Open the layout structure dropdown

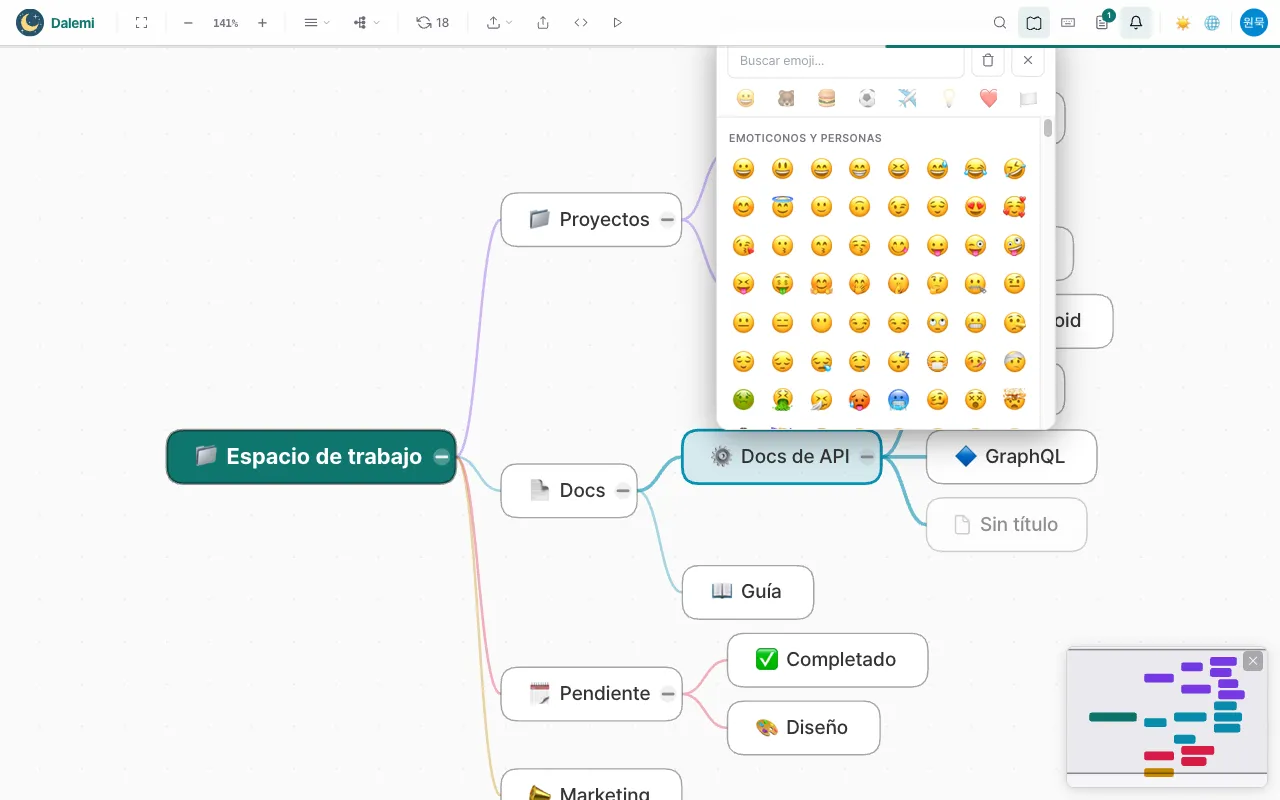[x=366, y=22]
